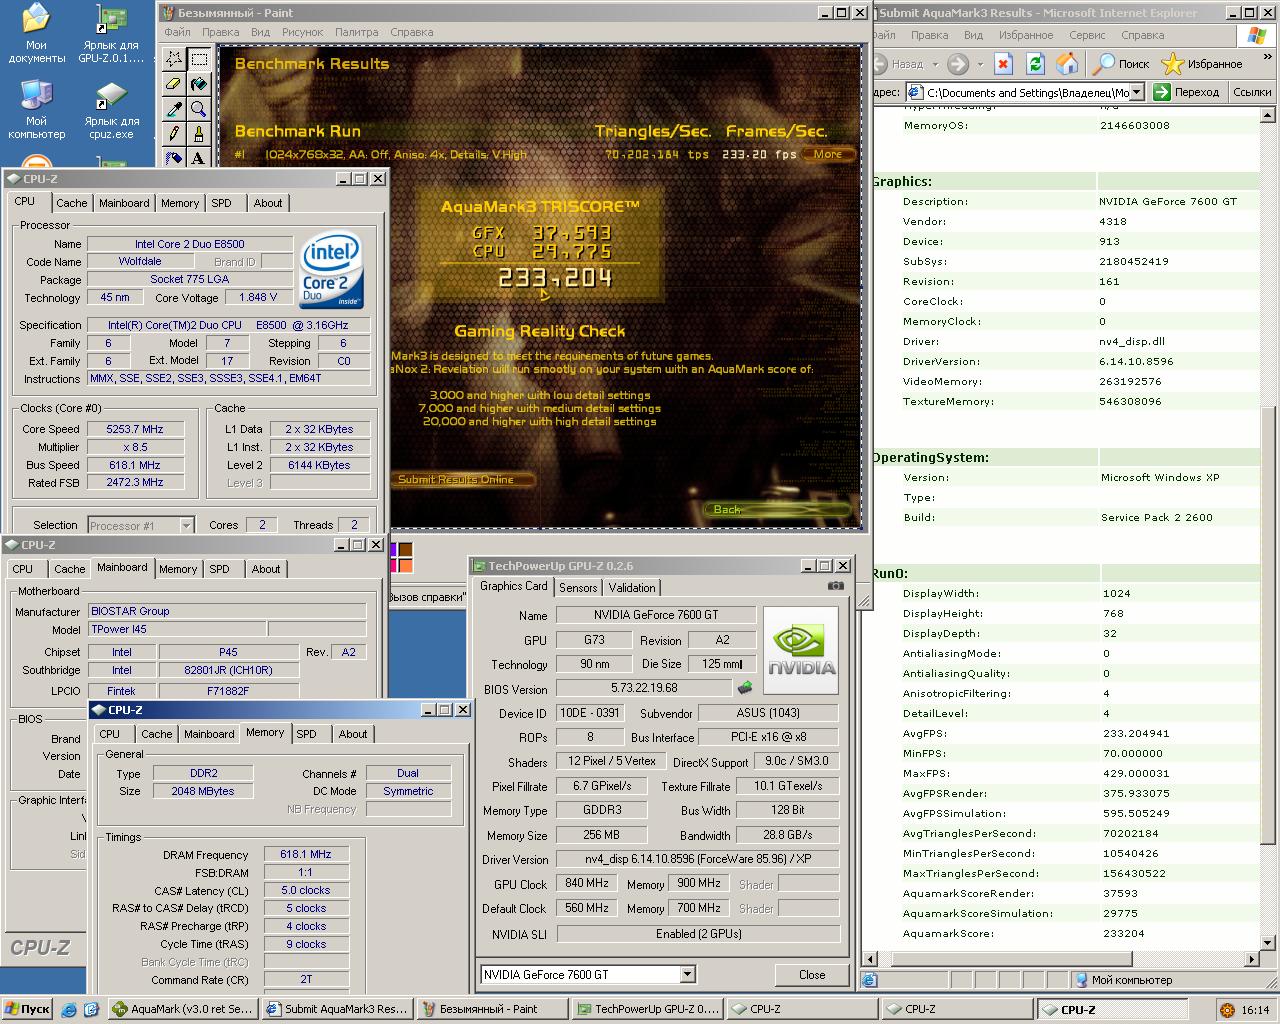Click AquamarkScore value 233204 in IE

click(1124, 934)
